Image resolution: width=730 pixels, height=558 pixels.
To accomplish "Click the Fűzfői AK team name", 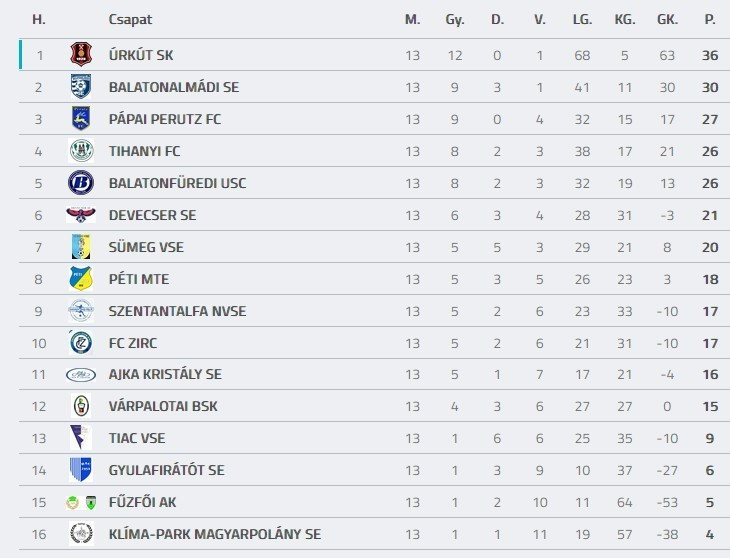I will tap(143, 502).
